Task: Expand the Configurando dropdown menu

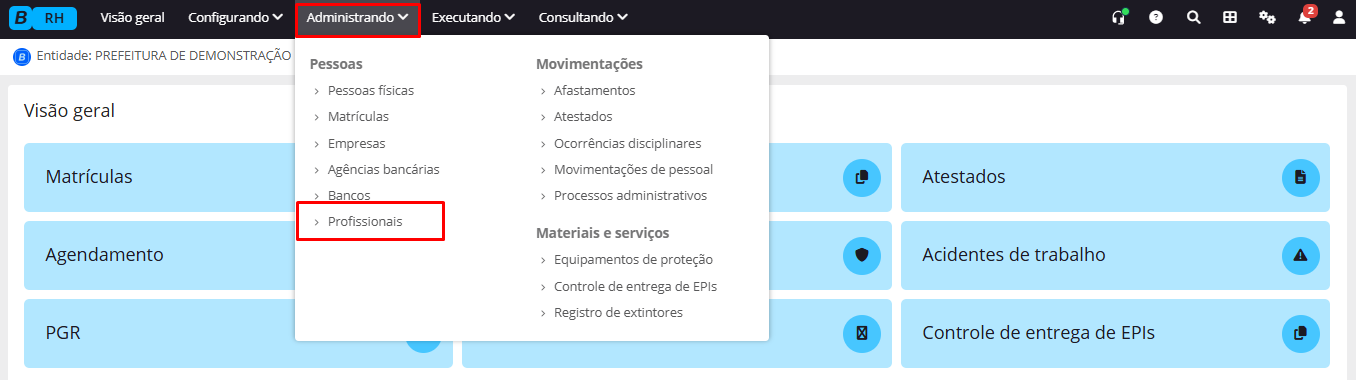Action: (x=235, y=17)
